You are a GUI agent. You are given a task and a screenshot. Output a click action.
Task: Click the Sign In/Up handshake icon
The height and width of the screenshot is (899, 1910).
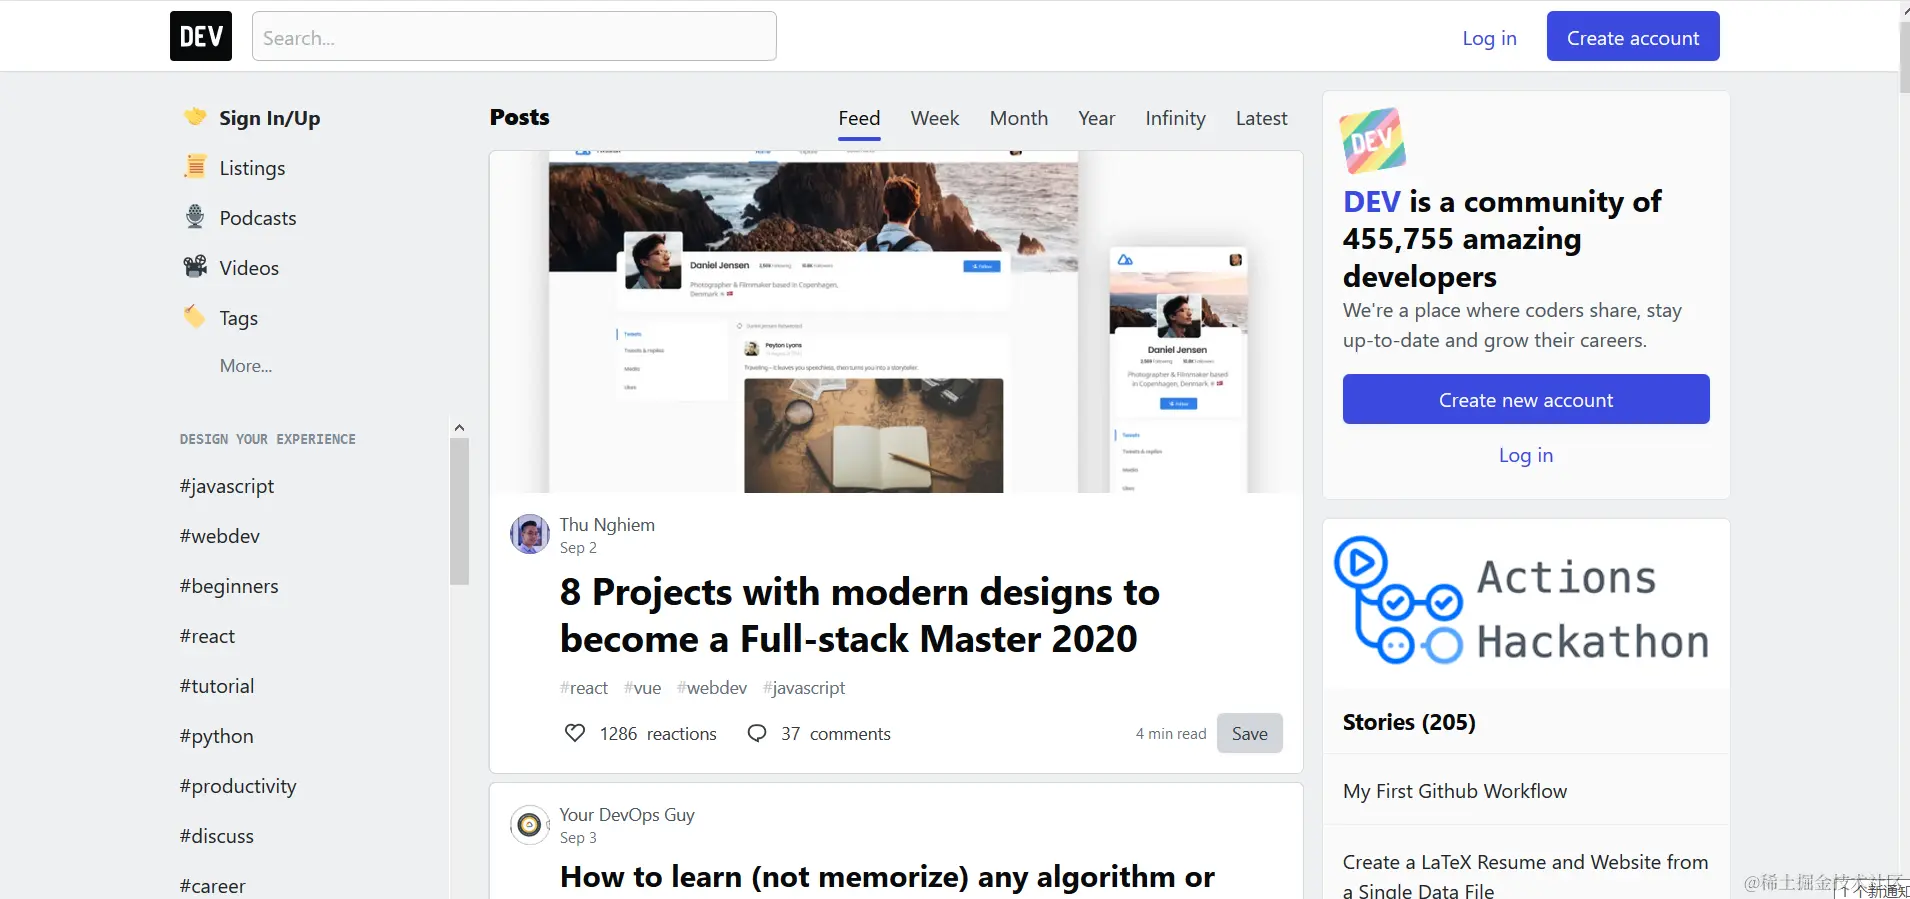point(195,117)
